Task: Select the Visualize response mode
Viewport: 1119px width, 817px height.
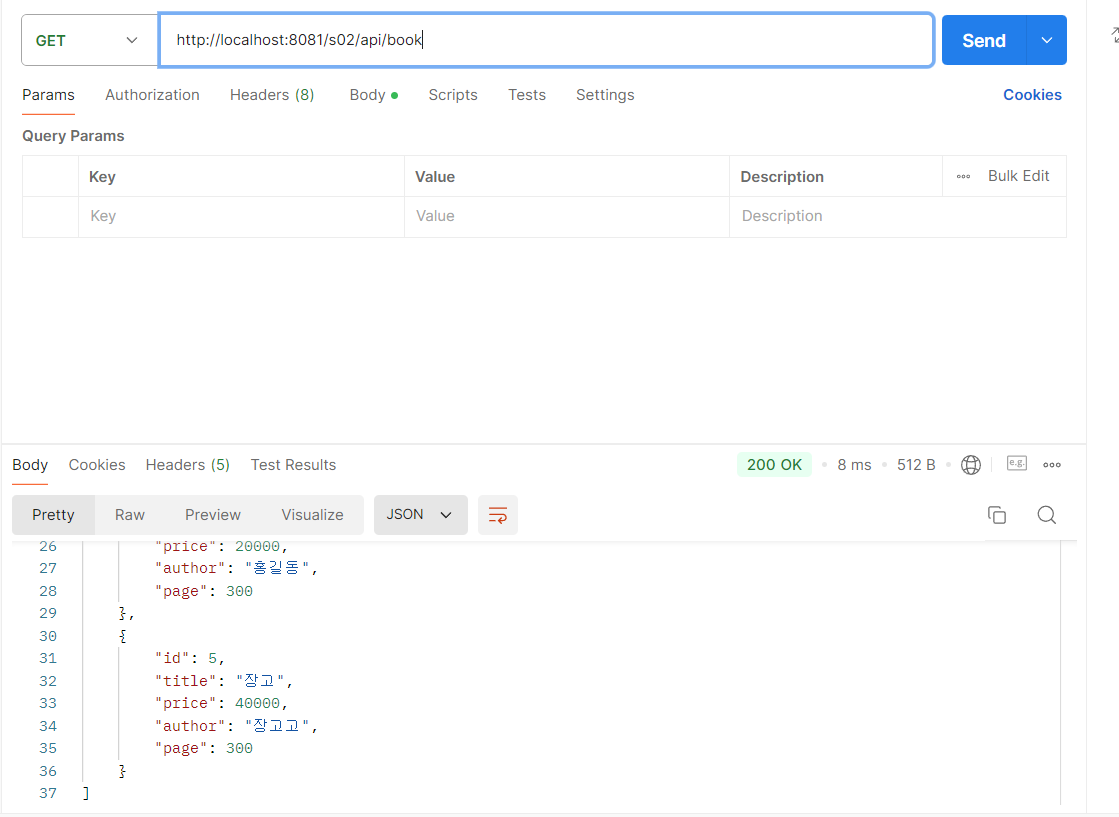Action: (x=312, y=514)
